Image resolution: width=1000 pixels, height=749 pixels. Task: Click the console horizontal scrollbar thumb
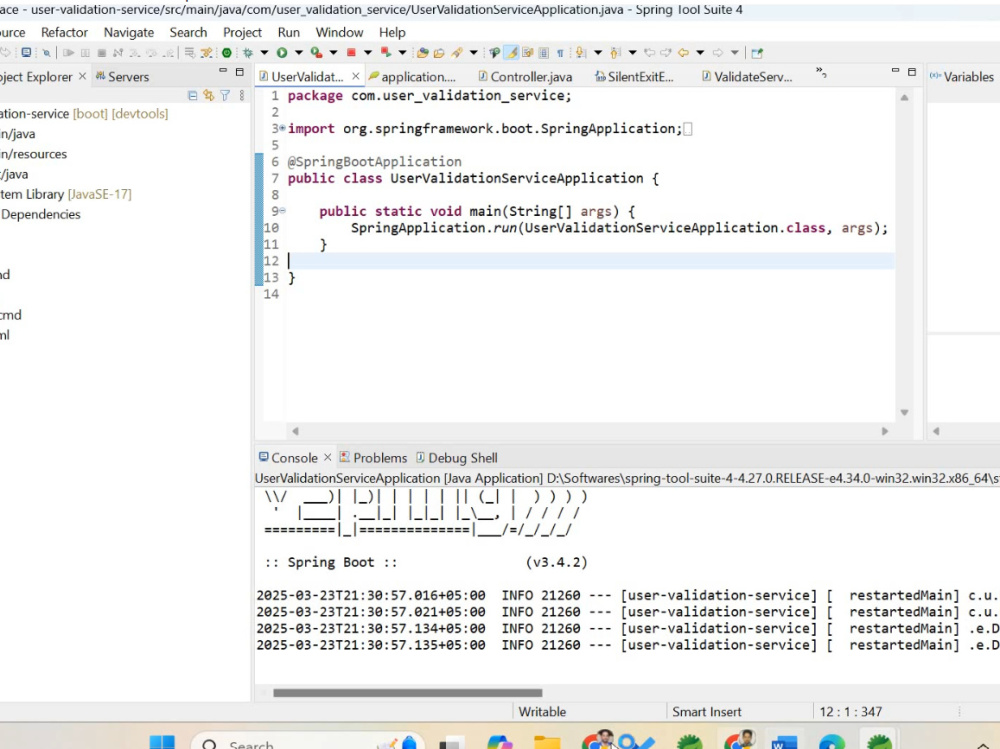(408, 693)
